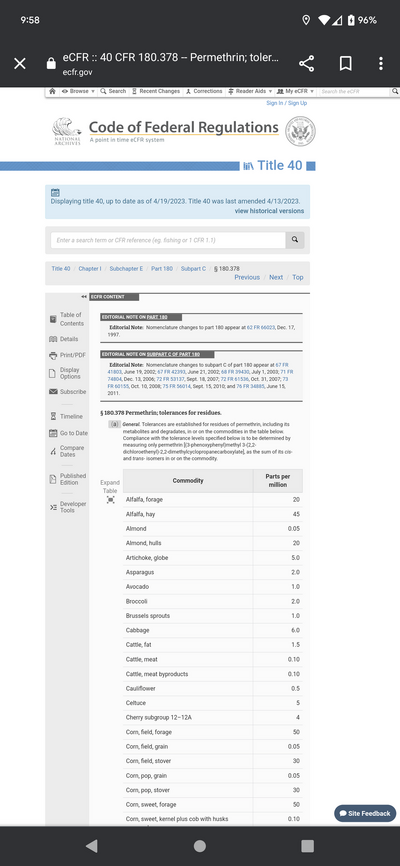This screenshot has height=866, width=400.
Task: Navigate to Chapter I breadcrumb
Action: (90, 269)
